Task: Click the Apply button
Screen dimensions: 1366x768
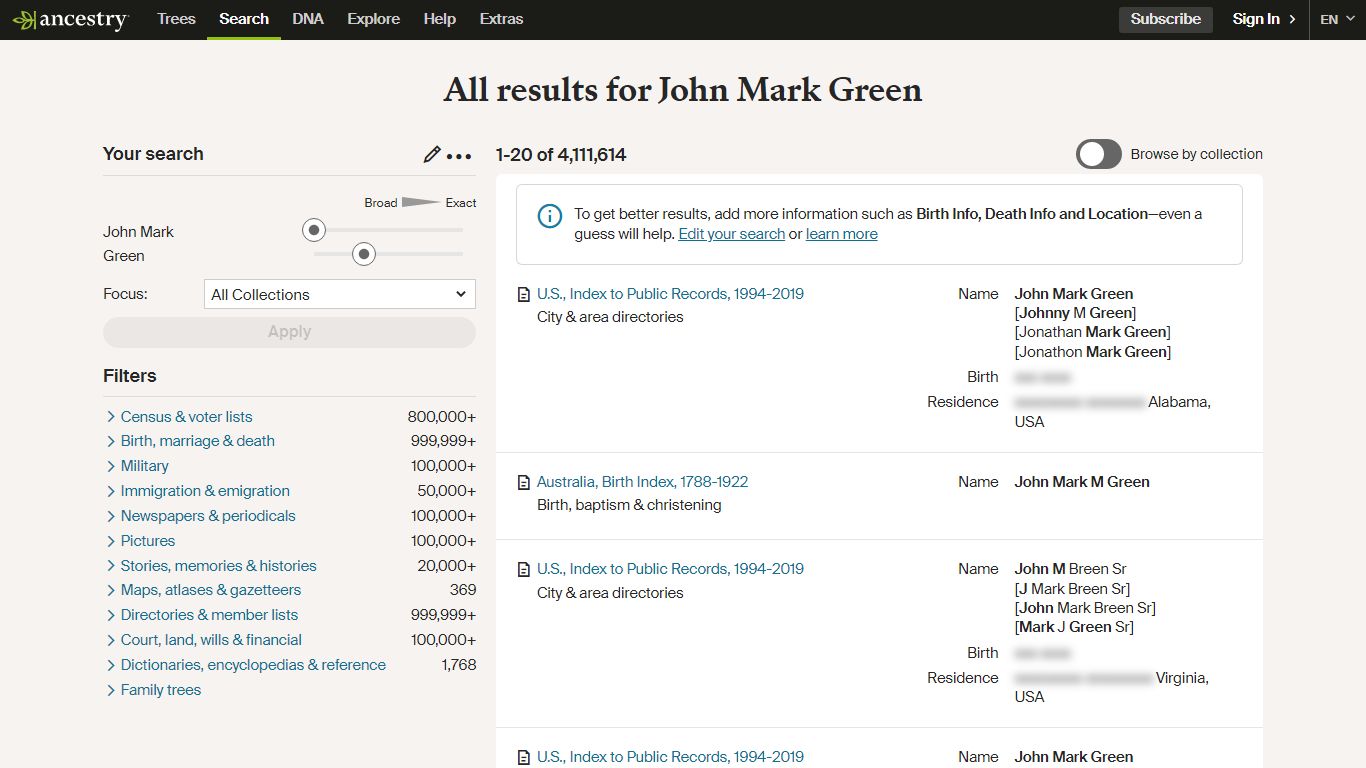Action: pyautogui.click(x=289, y=332)
